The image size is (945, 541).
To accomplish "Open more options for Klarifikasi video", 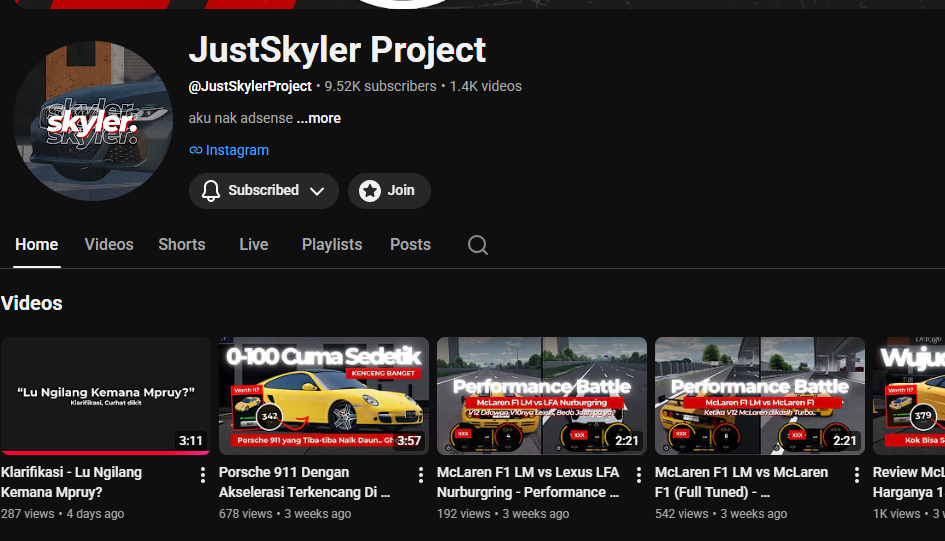I will tap(202, 475).
